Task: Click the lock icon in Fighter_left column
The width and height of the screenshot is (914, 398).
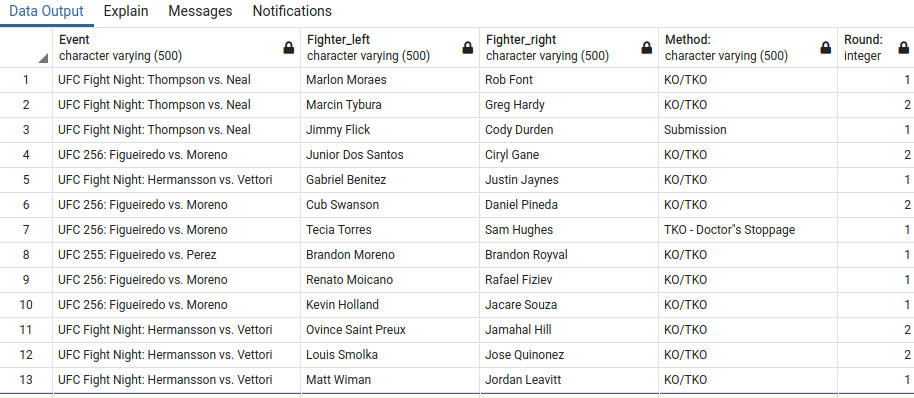Action: [467, 48]
